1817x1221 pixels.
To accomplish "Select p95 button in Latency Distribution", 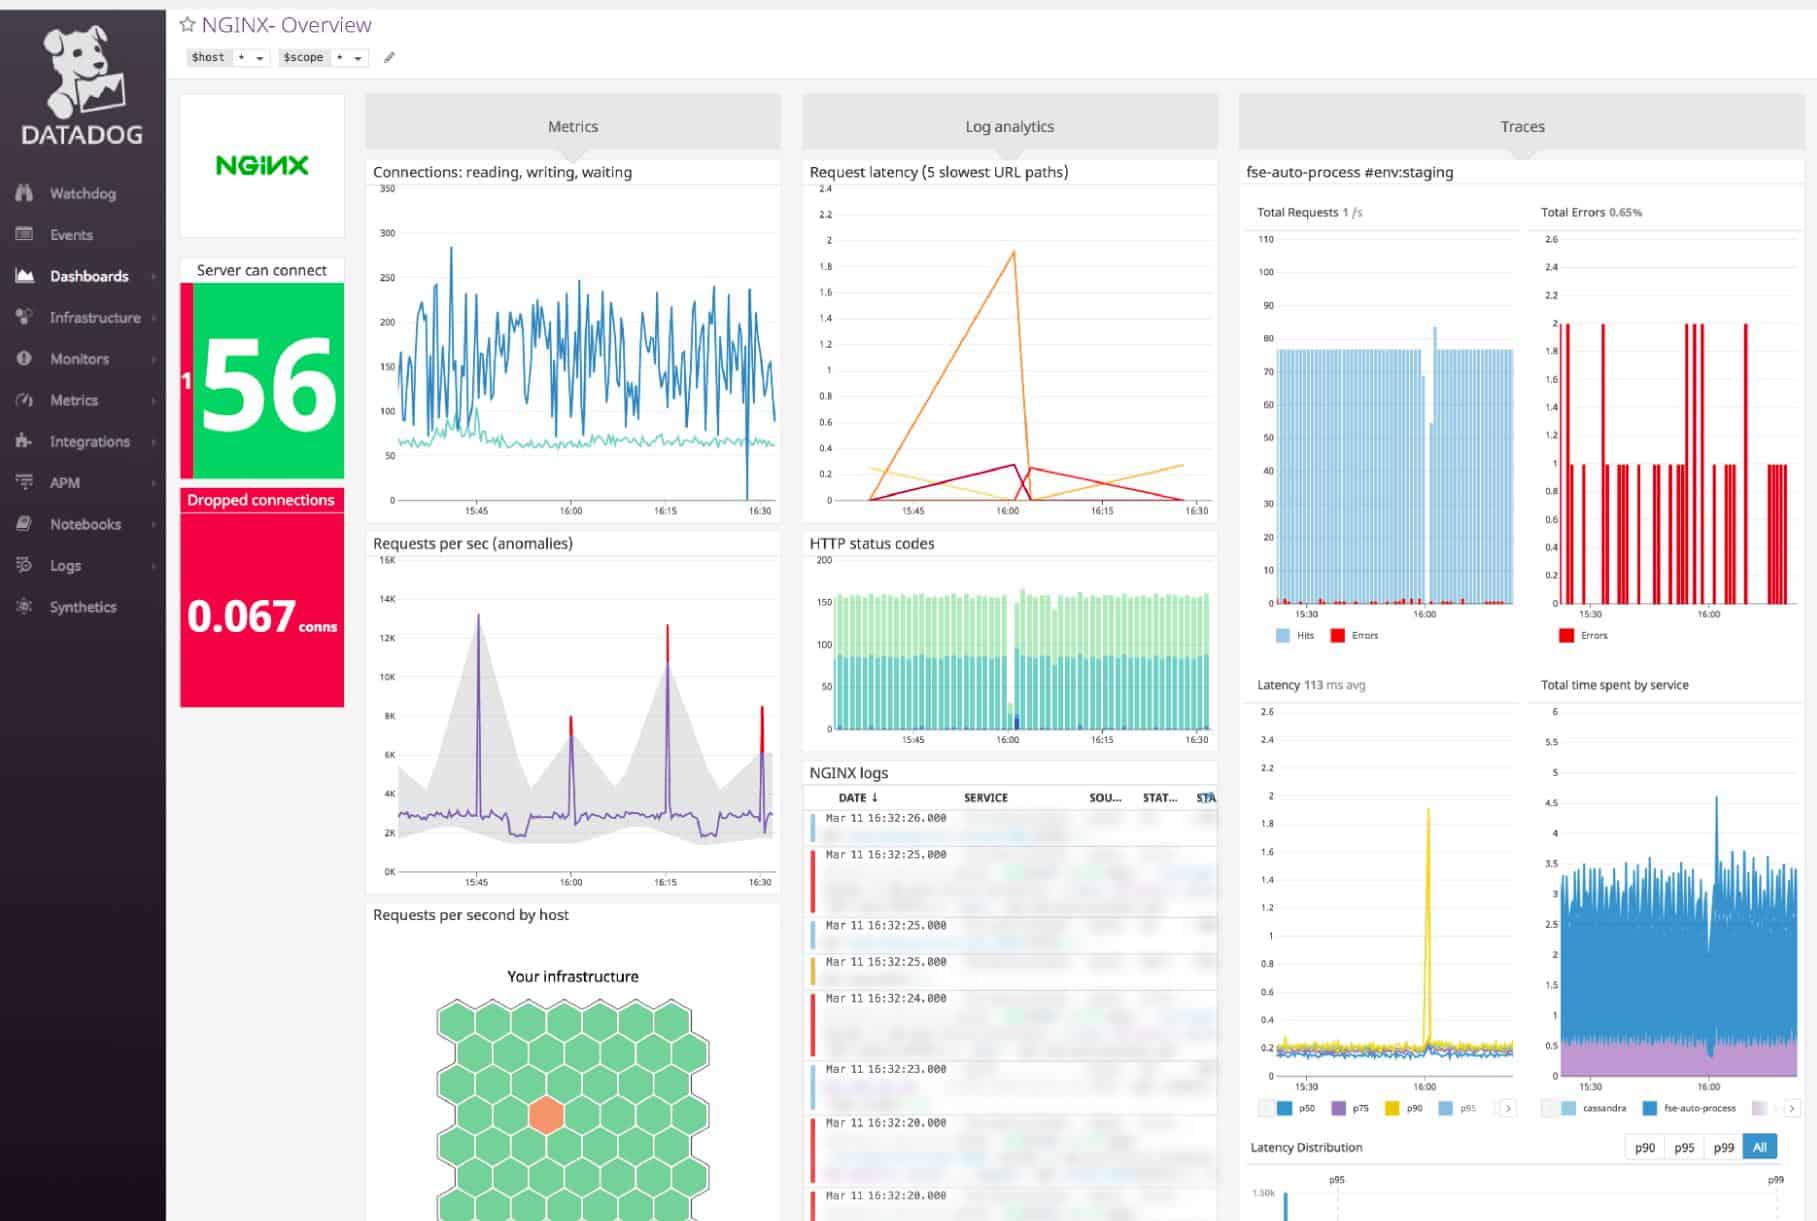I will coord(1684,1147).
